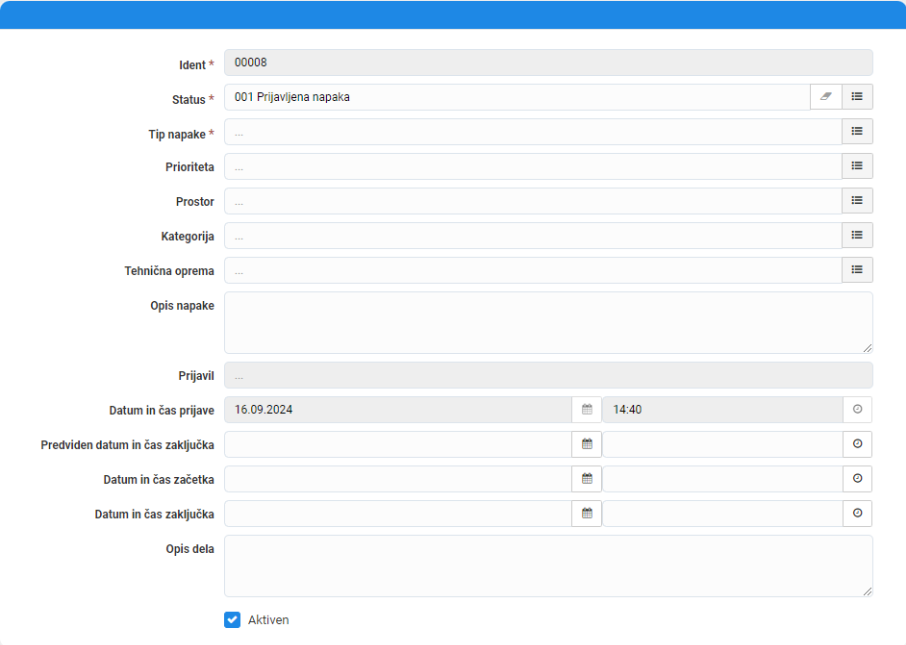This screenshot has height=645, width=906.
Task: Open clock picker for Datum in čas začetka
Action: (x=857, y=479)
